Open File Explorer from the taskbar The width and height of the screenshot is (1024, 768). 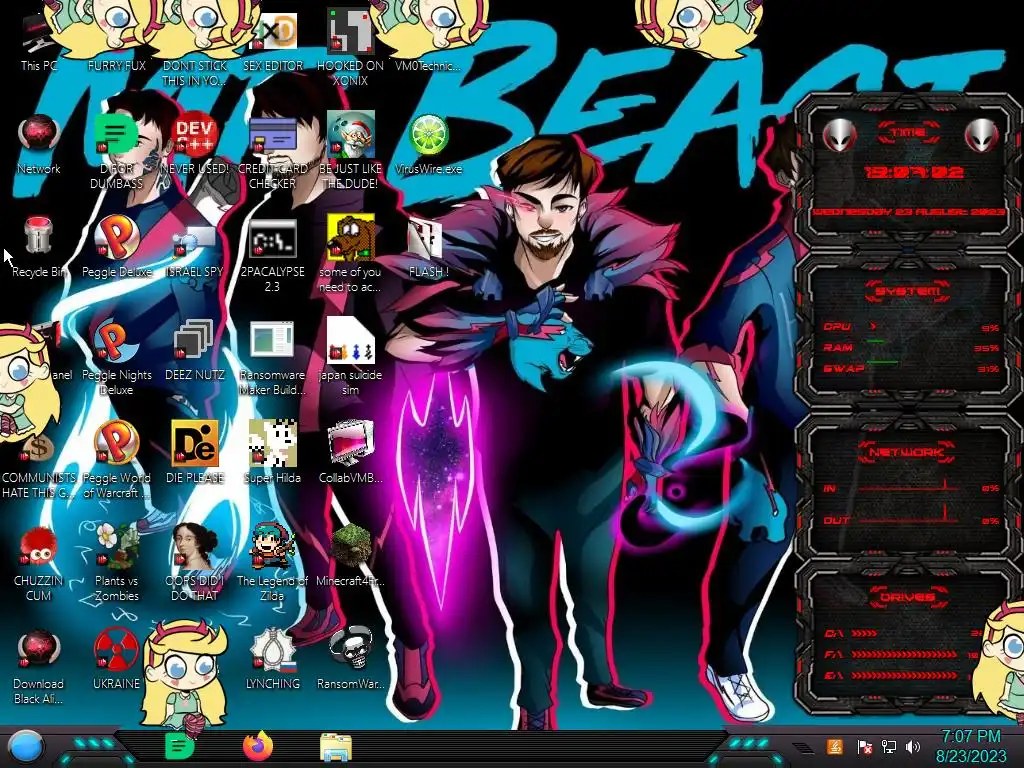pyautogui.click(x=336, y=747)
